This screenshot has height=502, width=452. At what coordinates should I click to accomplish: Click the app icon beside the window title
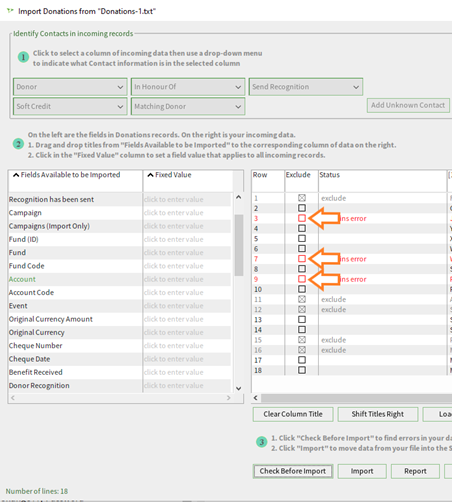(10, 11)
